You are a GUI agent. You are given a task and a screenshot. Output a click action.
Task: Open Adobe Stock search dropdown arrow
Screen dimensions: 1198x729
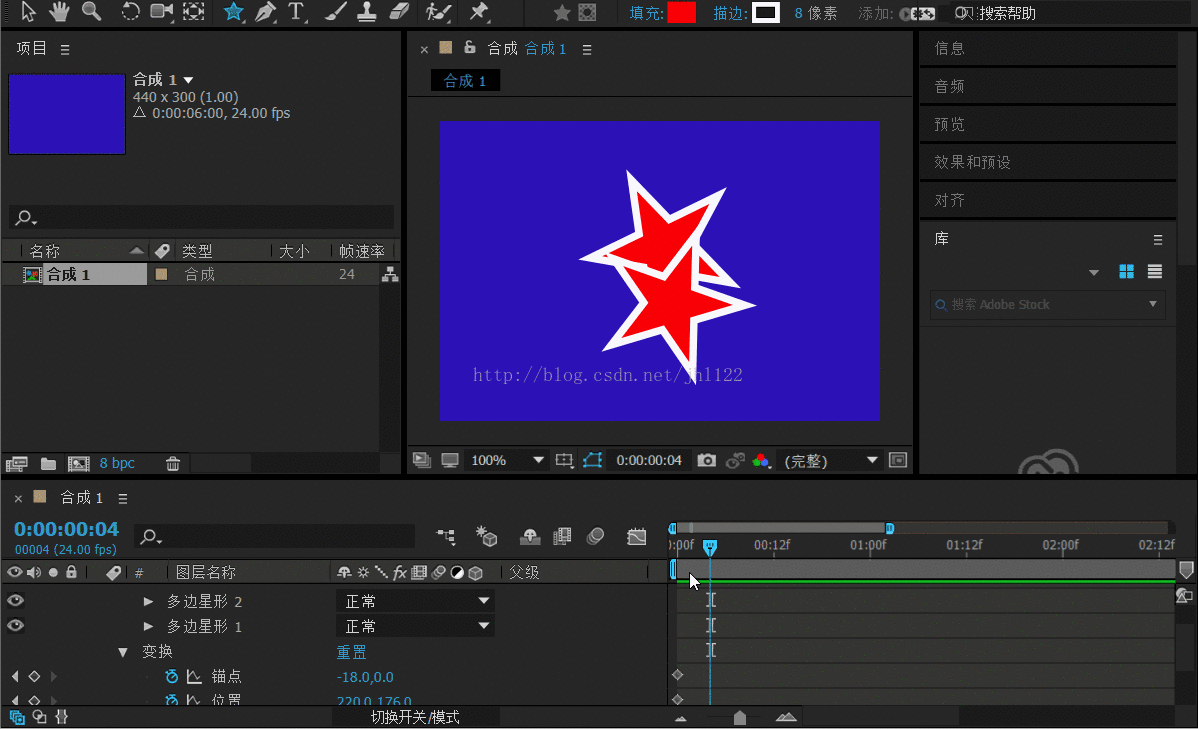tap(1153, 304)
